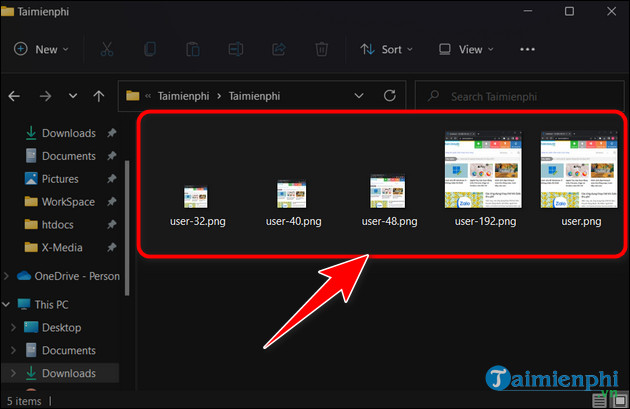Viewport: 630px width, 409px height.
Task: Click the New plus icon
Action: 20,49
